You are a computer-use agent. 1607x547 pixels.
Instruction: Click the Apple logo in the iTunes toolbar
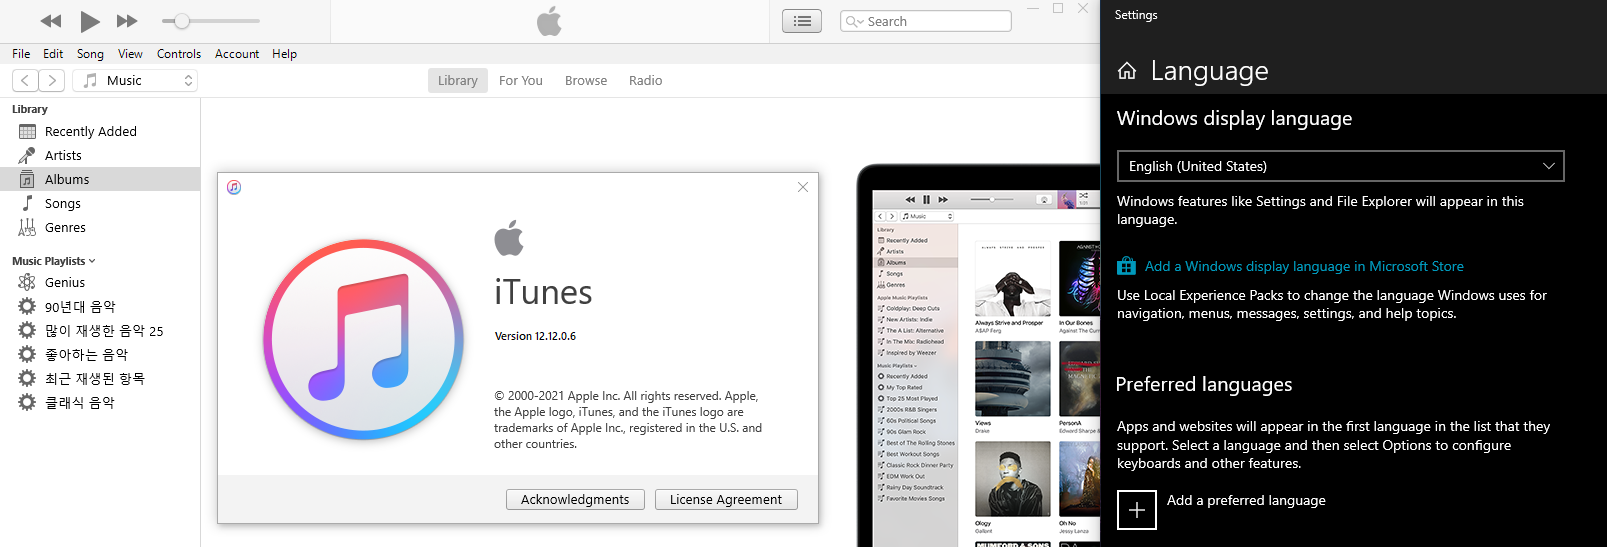pos(549,21)
